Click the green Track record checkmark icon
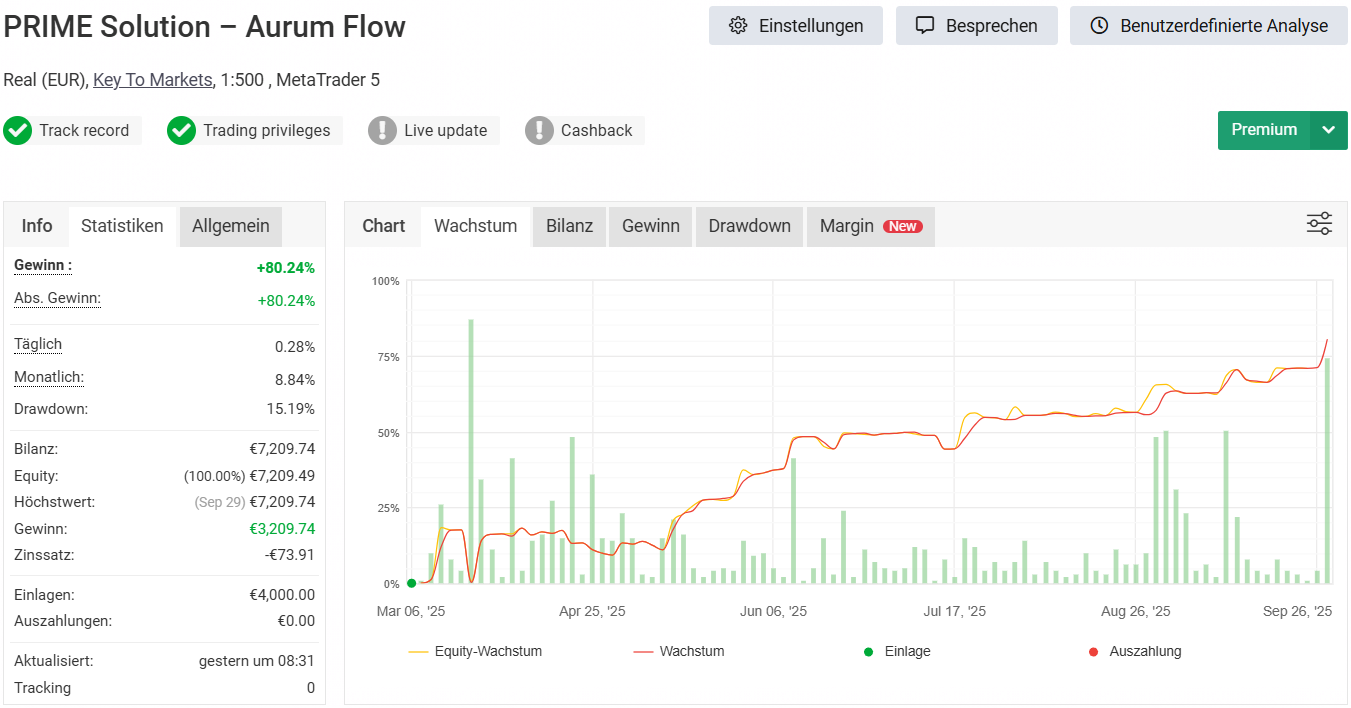The image size is (1351, 708). [17, 131]
